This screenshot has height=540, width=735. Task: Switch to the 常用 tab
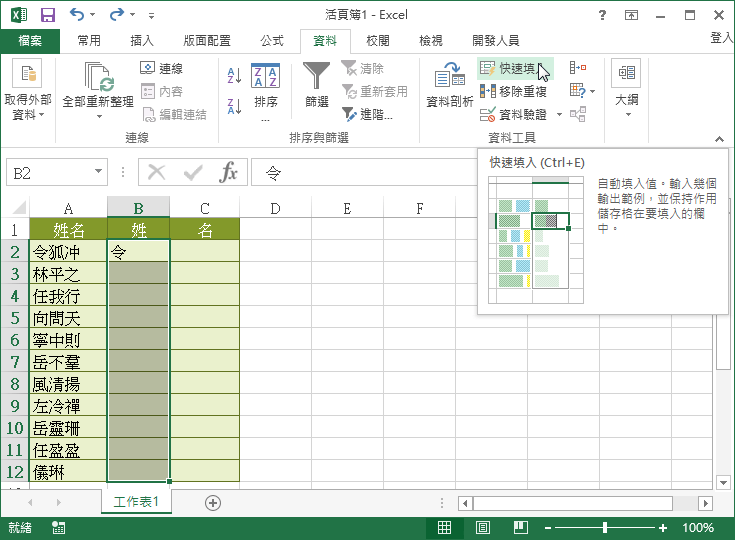(89, 41)
